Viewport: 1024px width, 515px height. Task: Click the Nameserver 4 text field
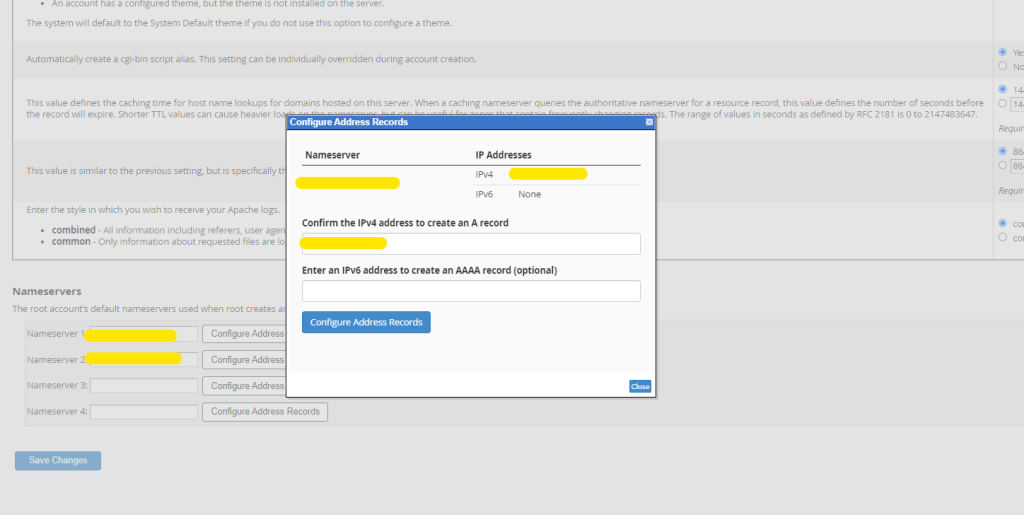tap(143, 411)
